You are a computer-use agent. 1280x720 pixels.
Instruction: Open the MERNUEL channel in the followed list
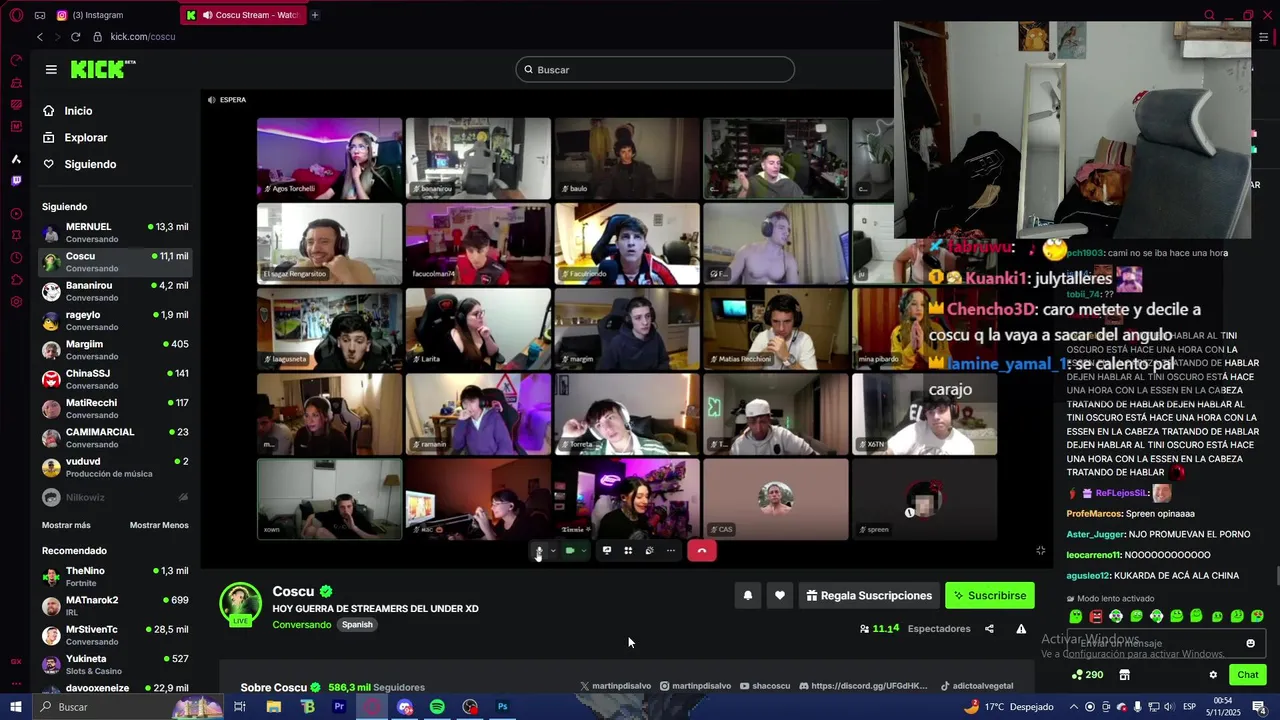[x=115, y=233]
